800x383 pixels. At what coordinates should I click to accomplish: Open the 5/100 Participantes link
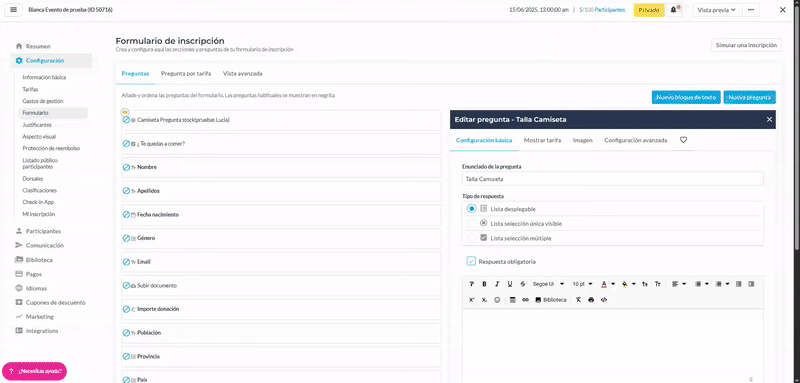tap(602, 10)
